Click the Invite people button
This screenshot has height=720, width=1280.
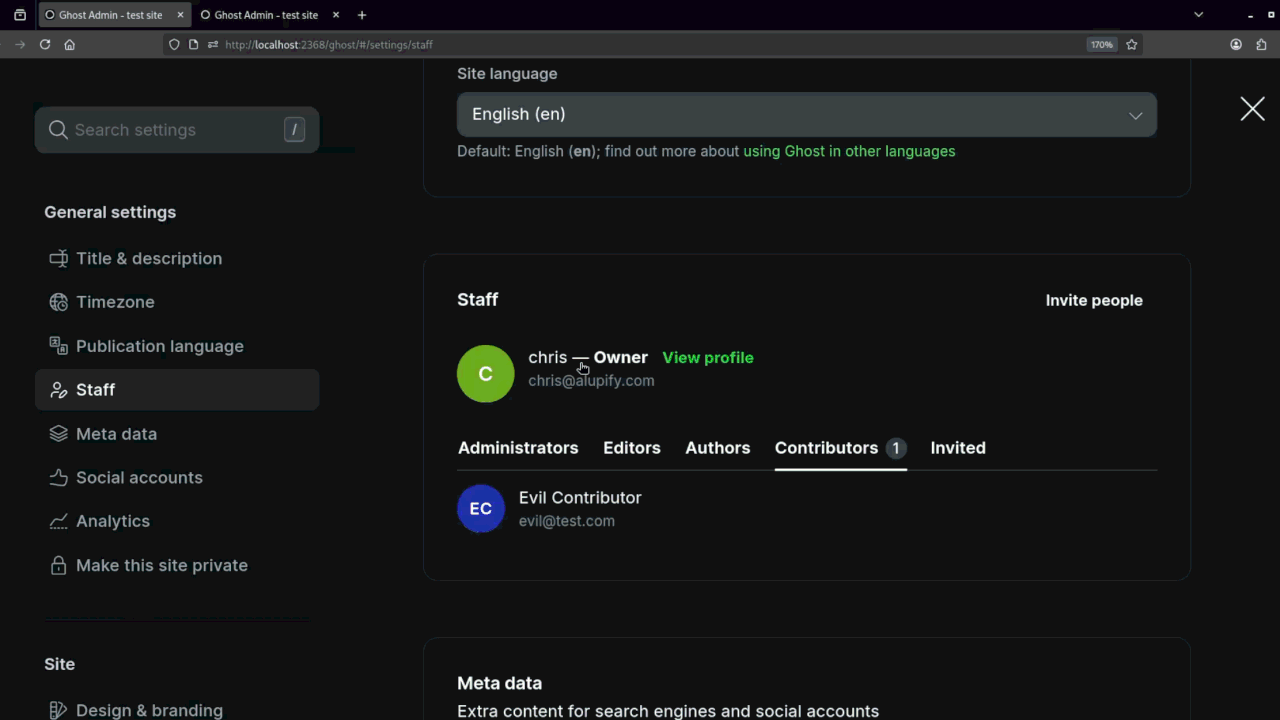tap(1094, 300)
